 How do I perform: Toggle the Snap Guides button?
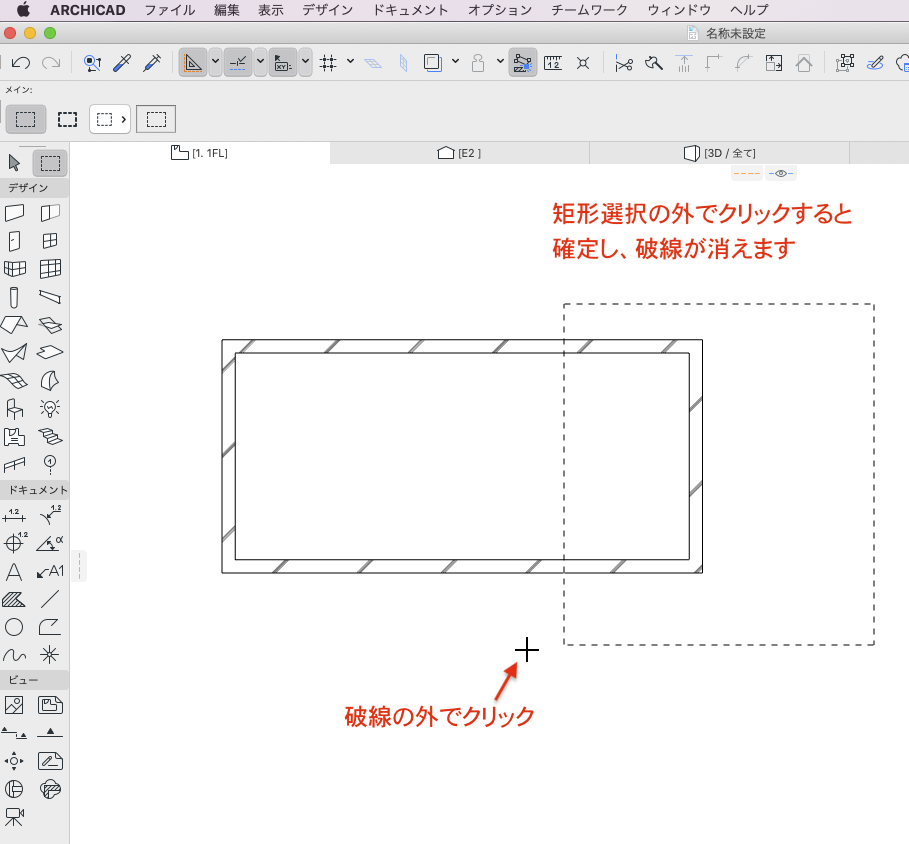[238, 63]
